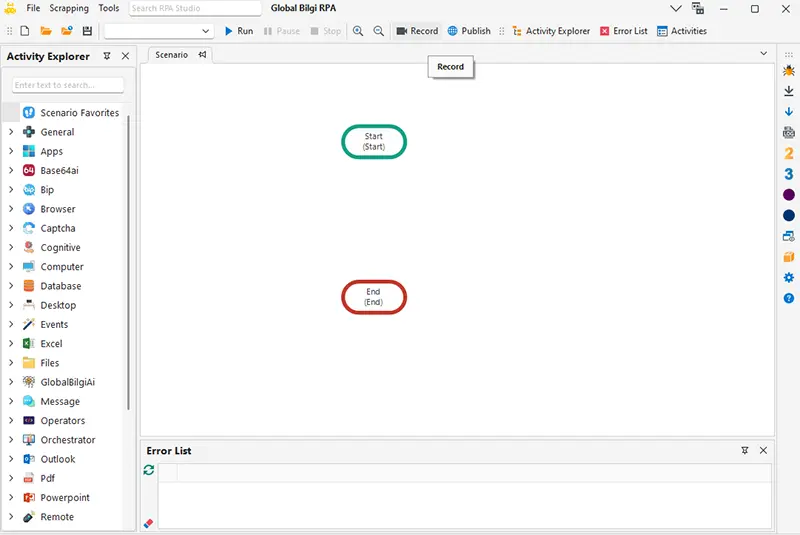The width and height of the screenshot is (800, 535).
Task: Click the Pdf category icon
Action: [x=29, y=478]
